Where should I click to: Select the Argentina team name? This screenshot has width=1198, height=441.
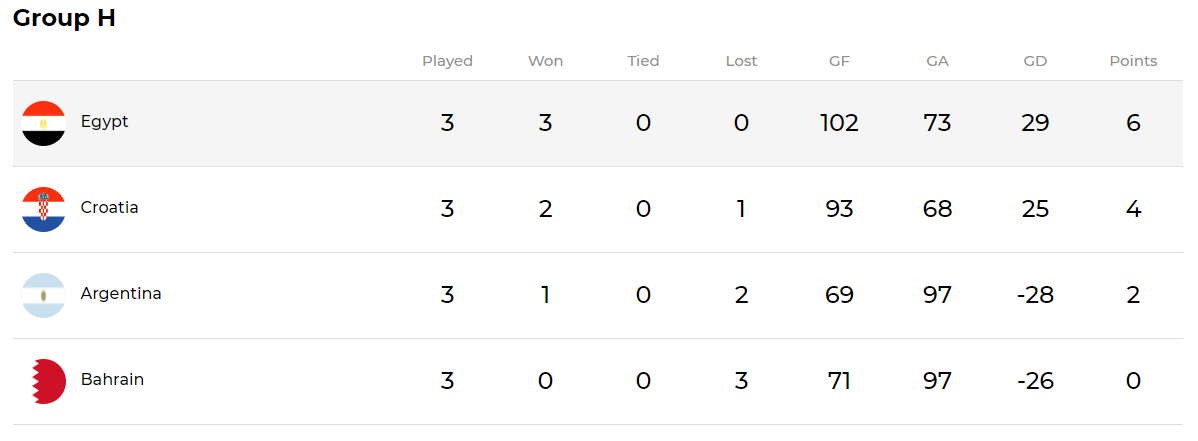[121, 294]
